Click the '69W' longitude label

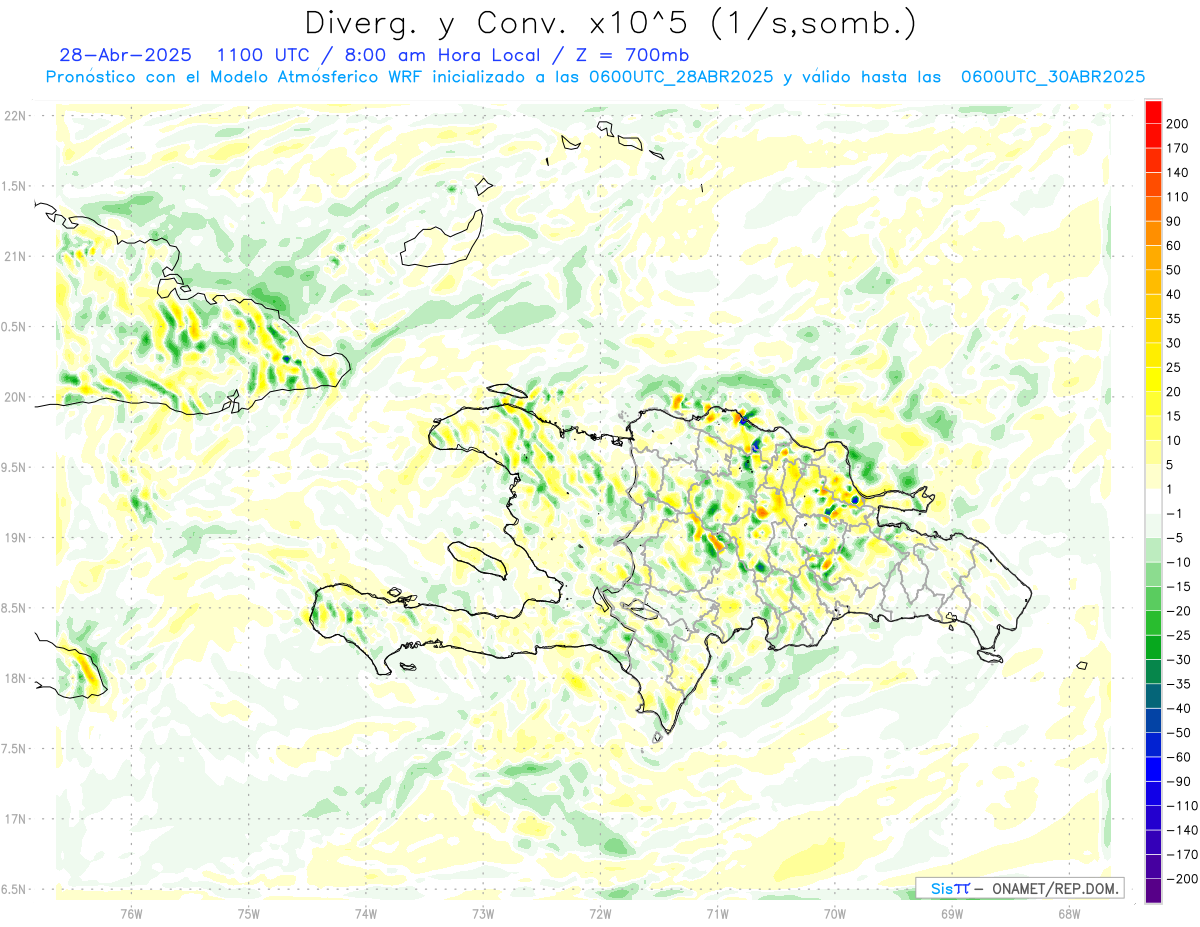click(951, 914)
